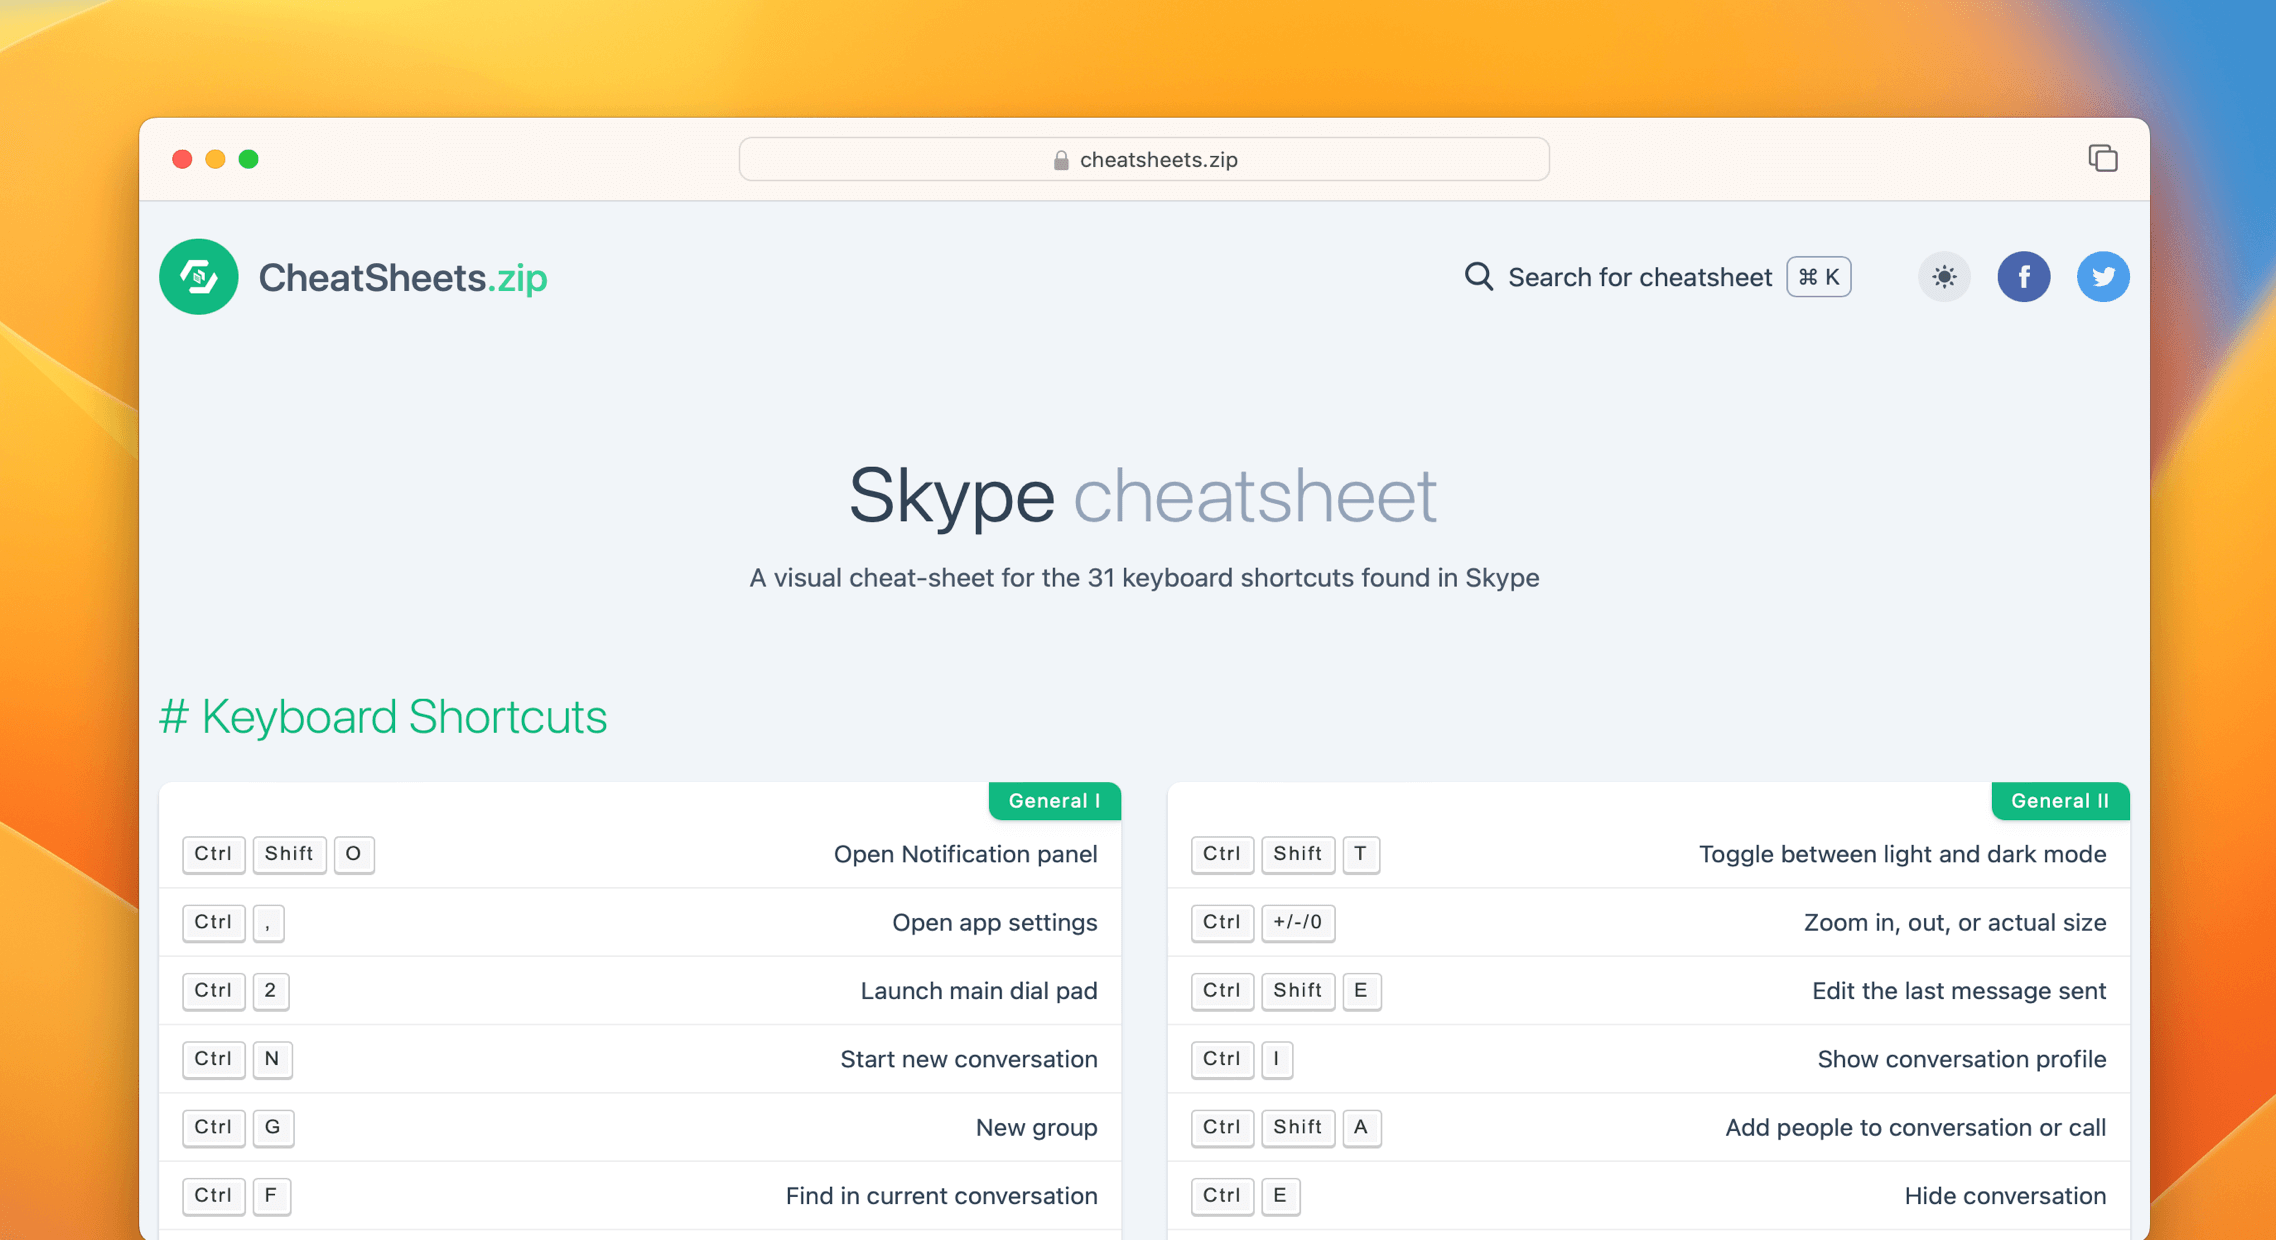Open the Facebook page icon
2276x1240 pixels.
(2024, 277)
